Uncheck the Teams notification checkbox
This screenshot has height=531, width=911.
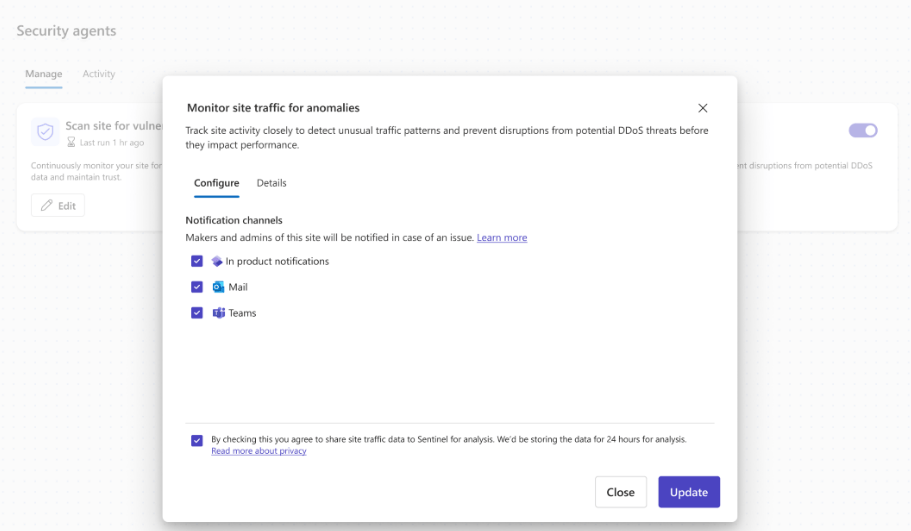pyautogui.click(x=197, y=313)
